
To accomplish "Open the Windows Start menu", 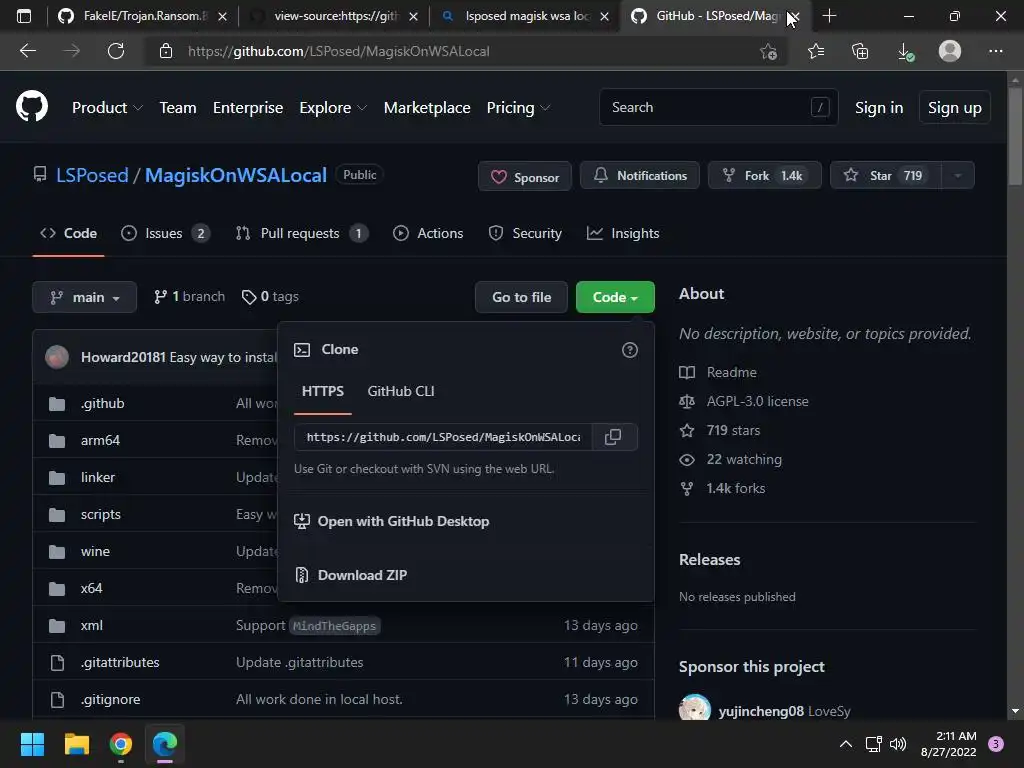I will click(x=32, y=744).
